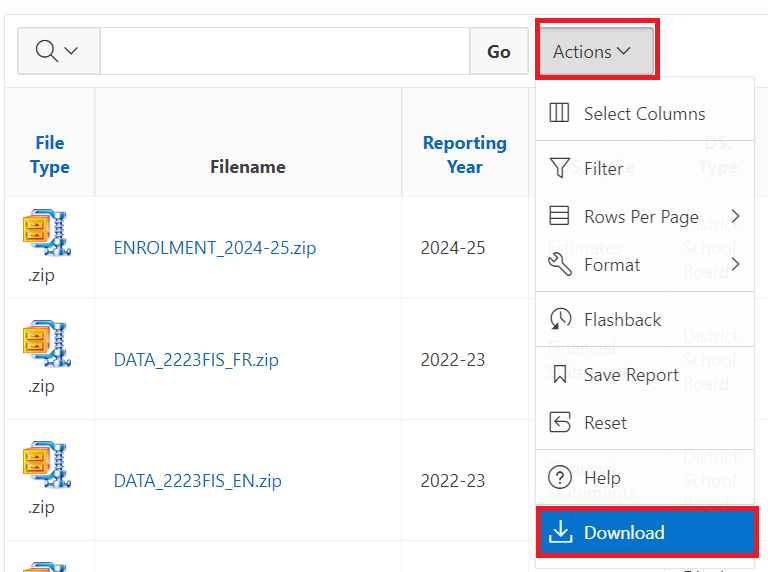Open the DATA_2223FIS_EN.zip file link
The image size is (768, 572).
197,481
